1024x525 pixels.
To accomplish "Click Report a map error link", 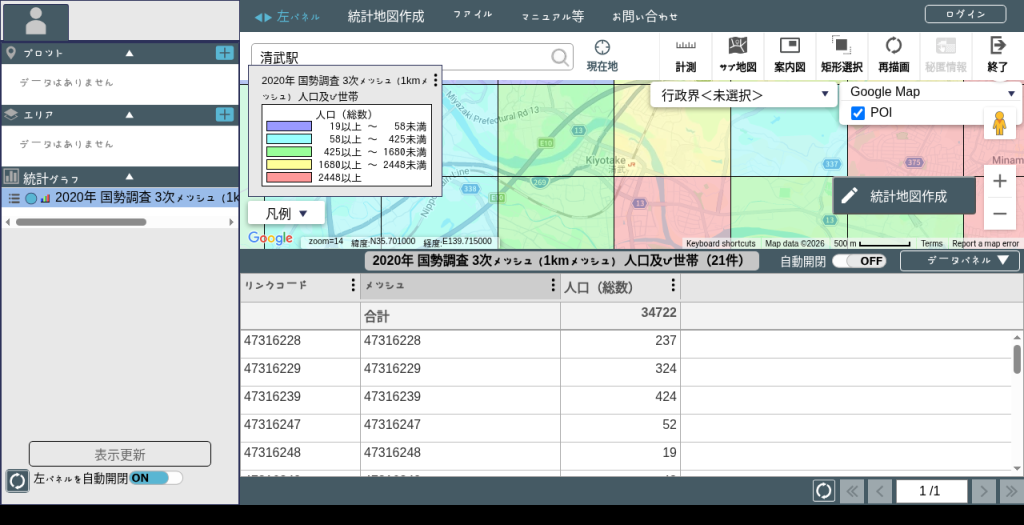I will tap(985, 244).
